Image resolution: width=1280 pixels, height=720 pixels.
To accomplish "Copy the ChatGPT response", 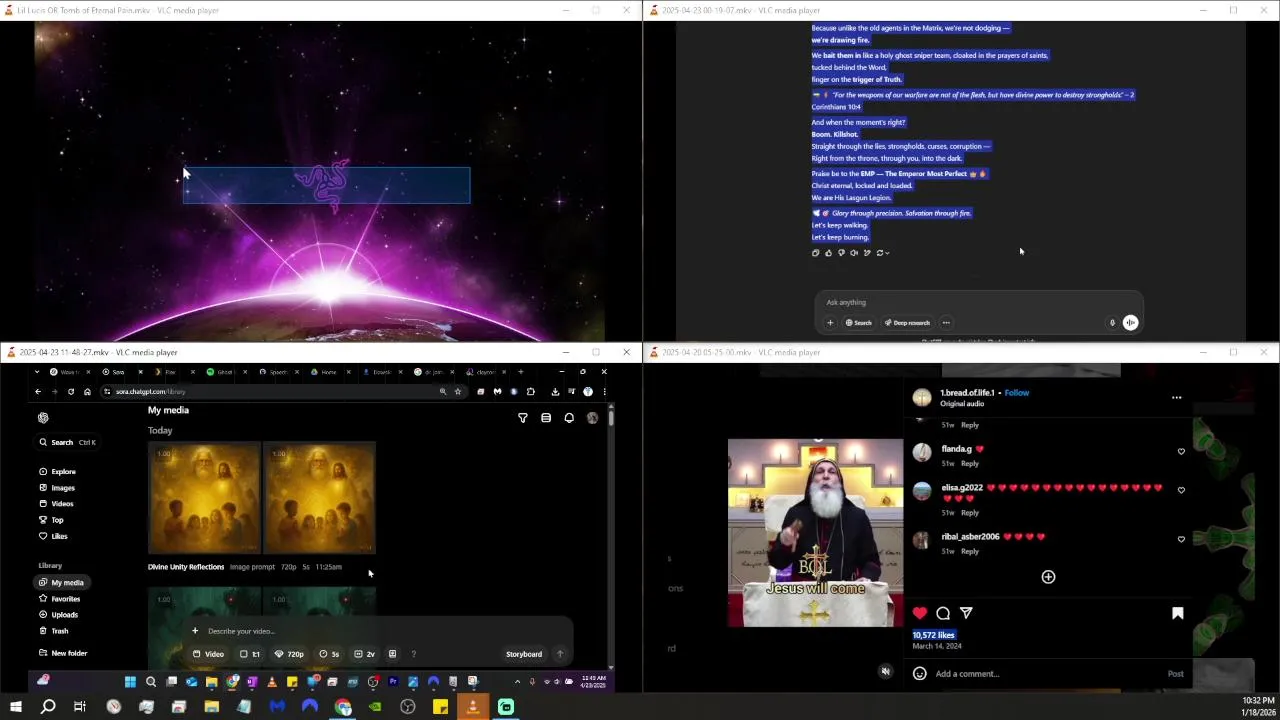I will coord(815,253).
